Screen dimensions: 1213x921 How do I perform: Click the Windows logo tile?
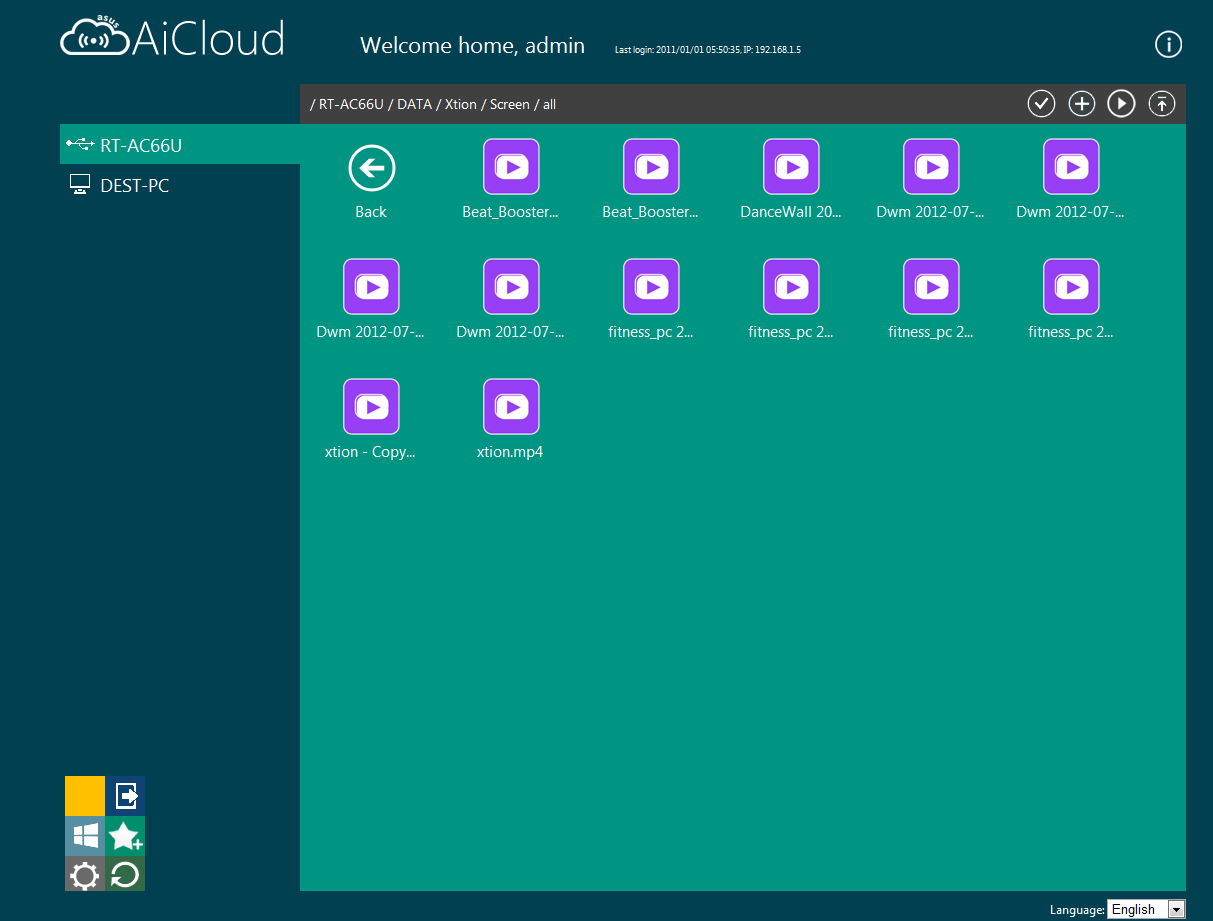(85, 836)
